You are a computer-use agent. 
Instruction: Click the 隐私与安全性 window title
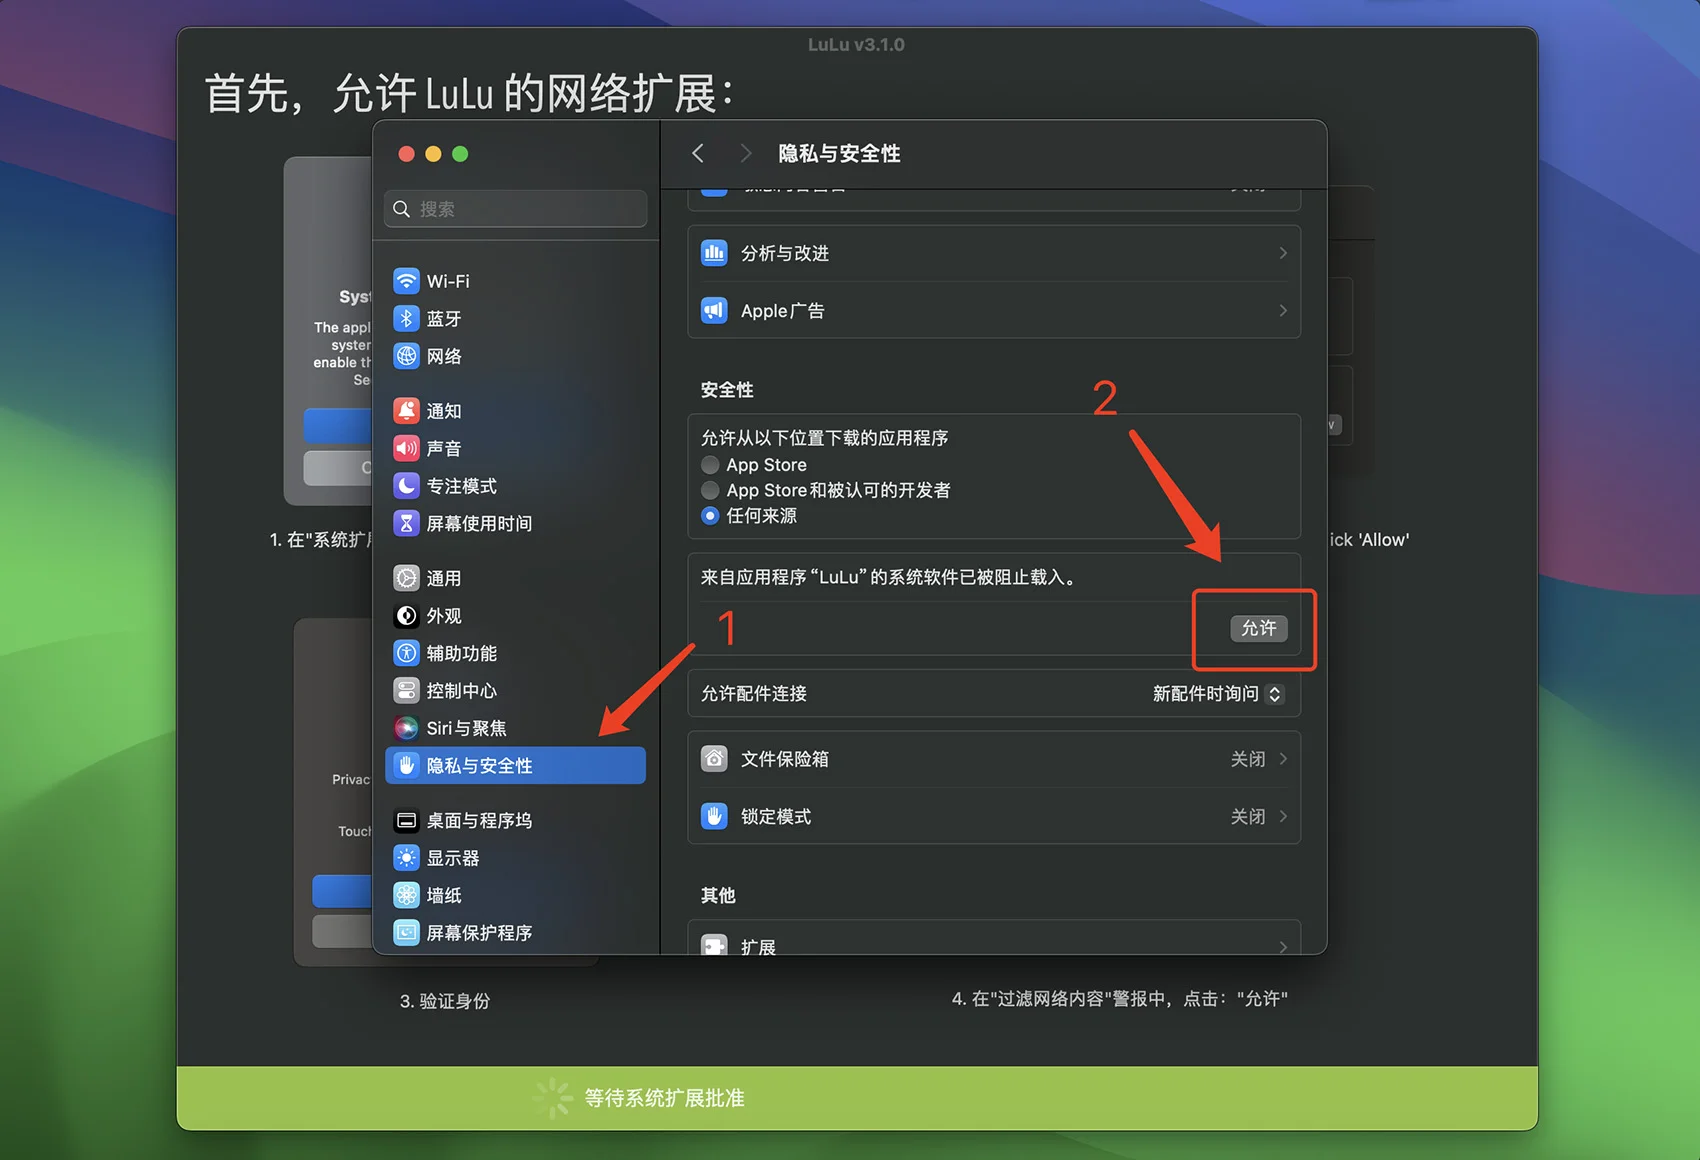click(839, 153)
